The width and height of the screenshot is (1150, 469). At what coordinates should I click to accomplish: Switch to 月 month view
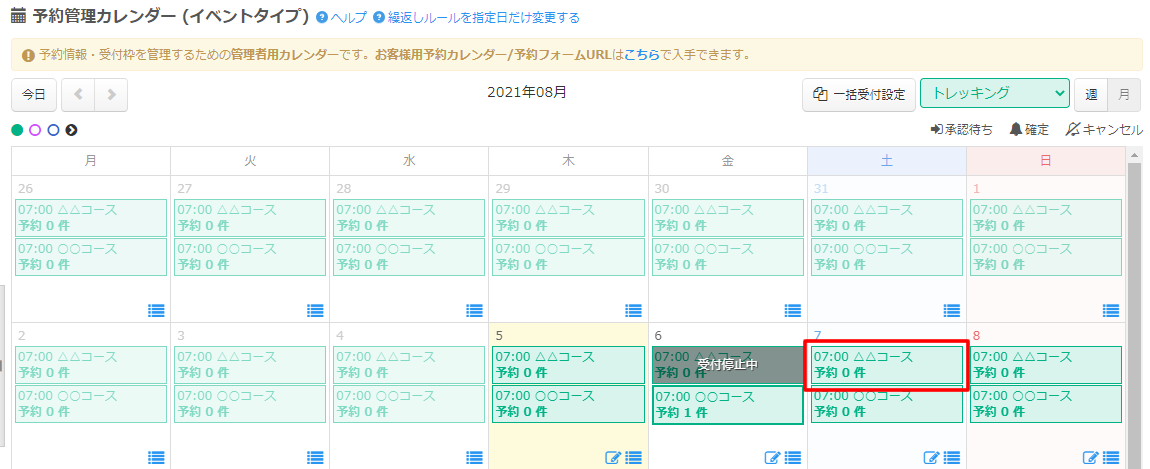[x=1125, y=95]
